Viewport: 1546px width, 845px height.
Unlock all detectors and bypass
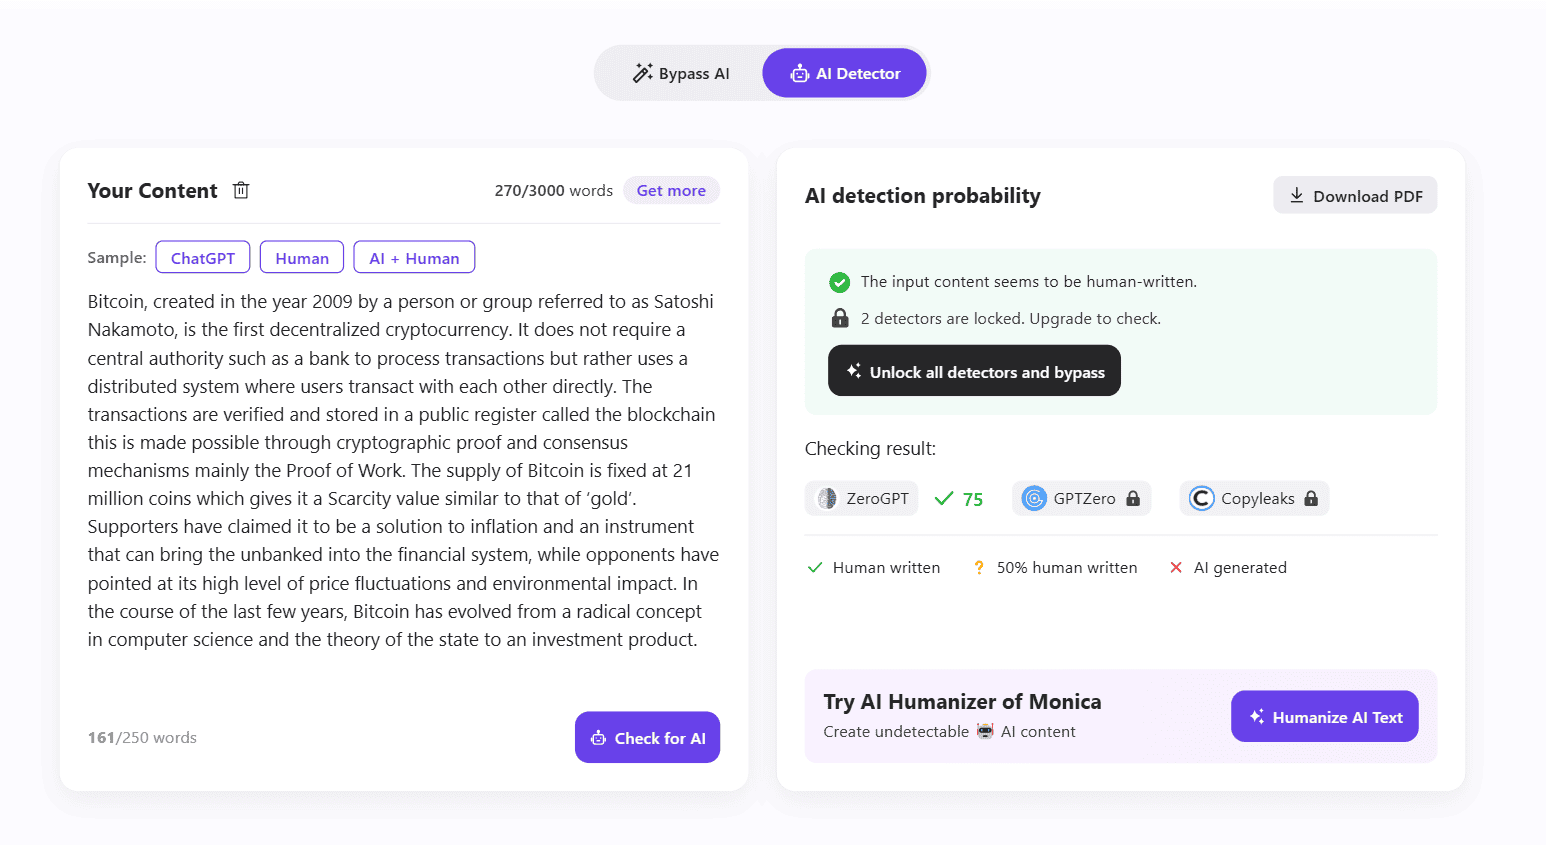tap(974, 371)
